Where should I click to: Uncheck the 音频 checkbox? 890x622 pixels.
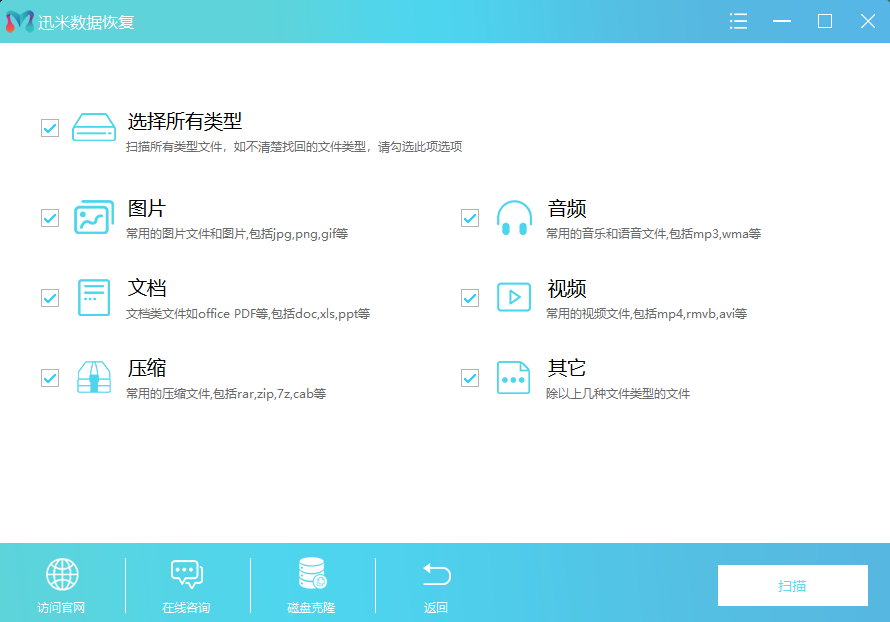[x=469, y=216]
